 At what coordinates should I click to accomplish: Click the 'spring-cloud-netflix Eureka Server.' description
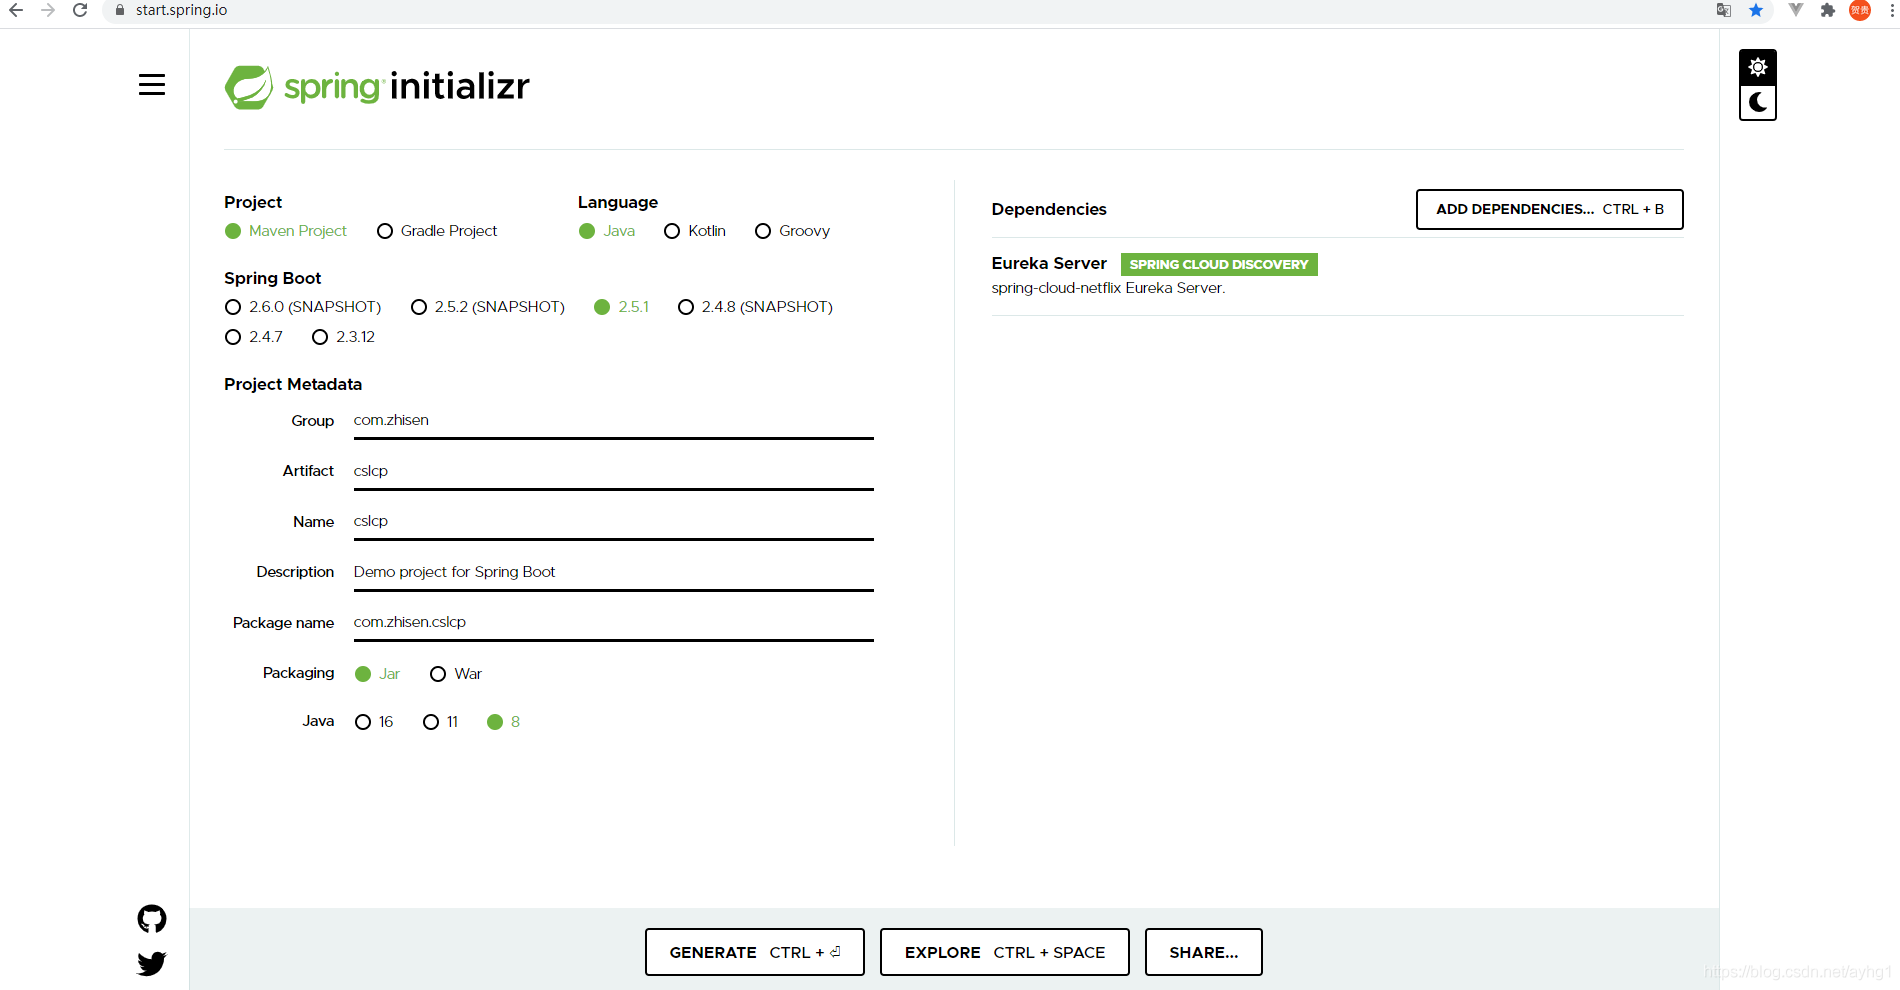pos(1108,288)
